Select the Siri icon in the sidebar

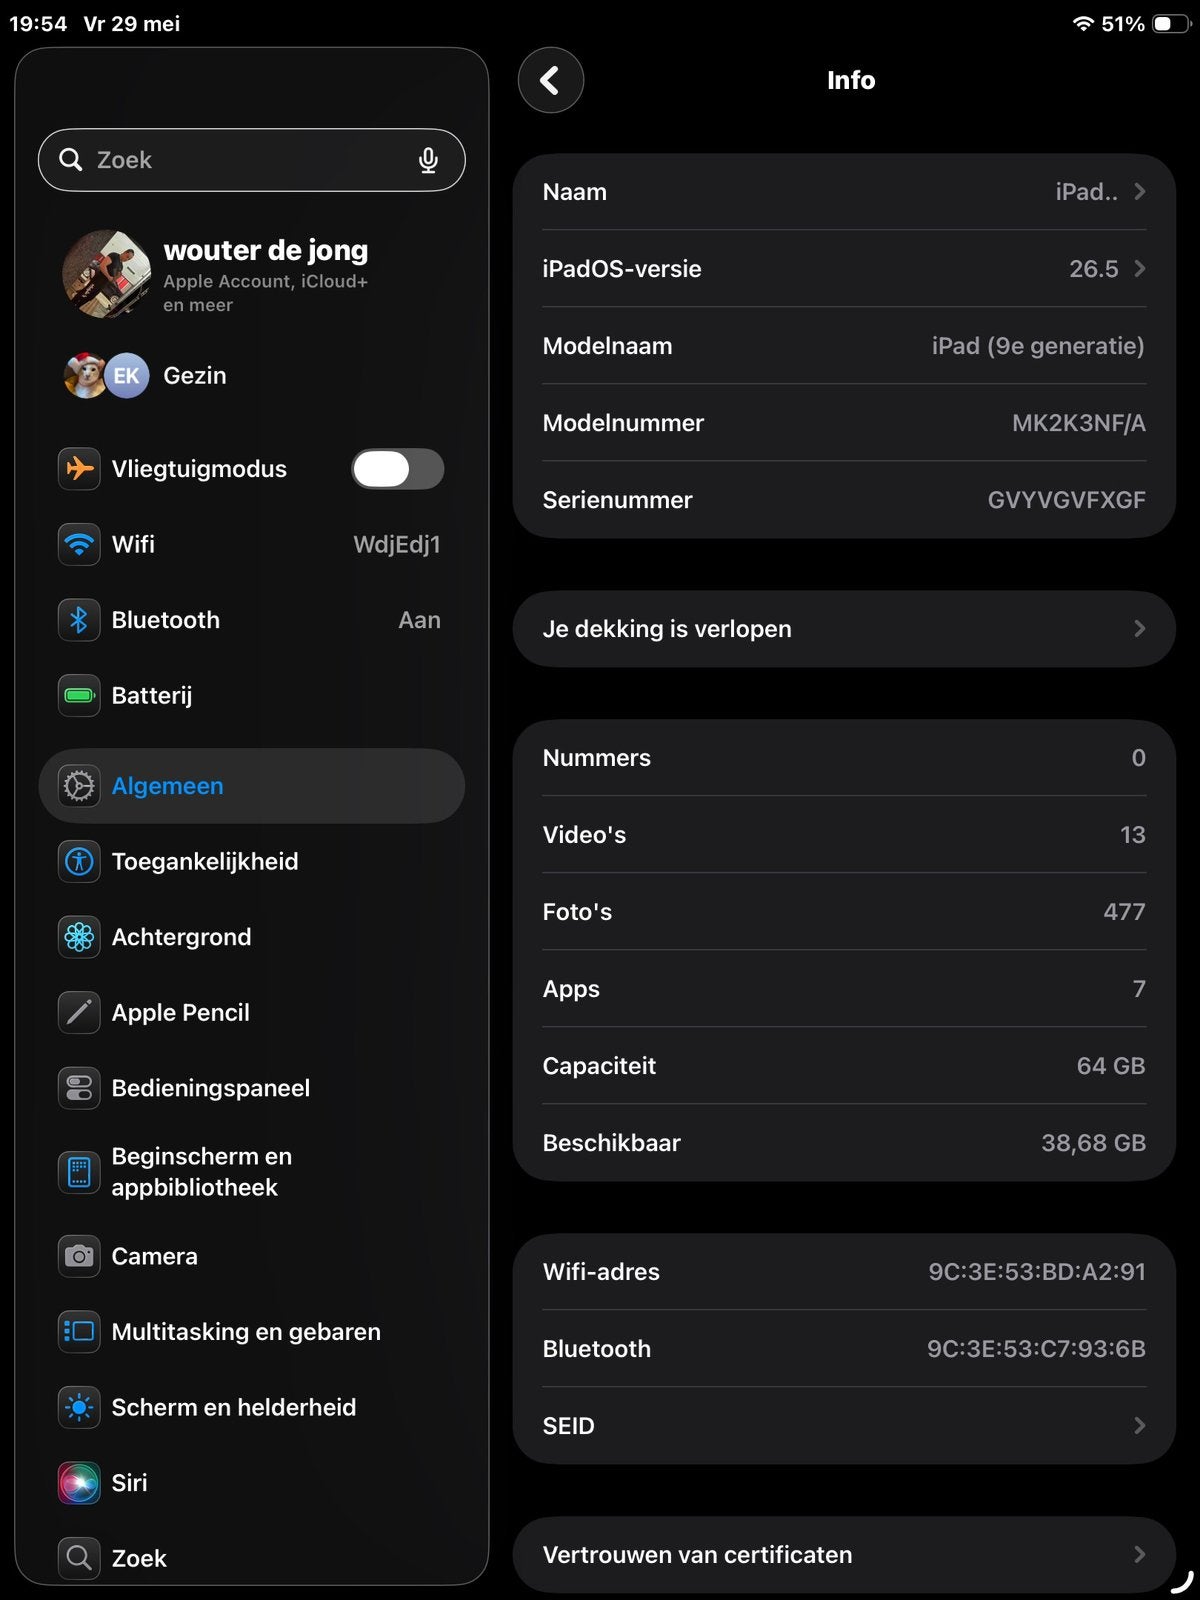79,1483
